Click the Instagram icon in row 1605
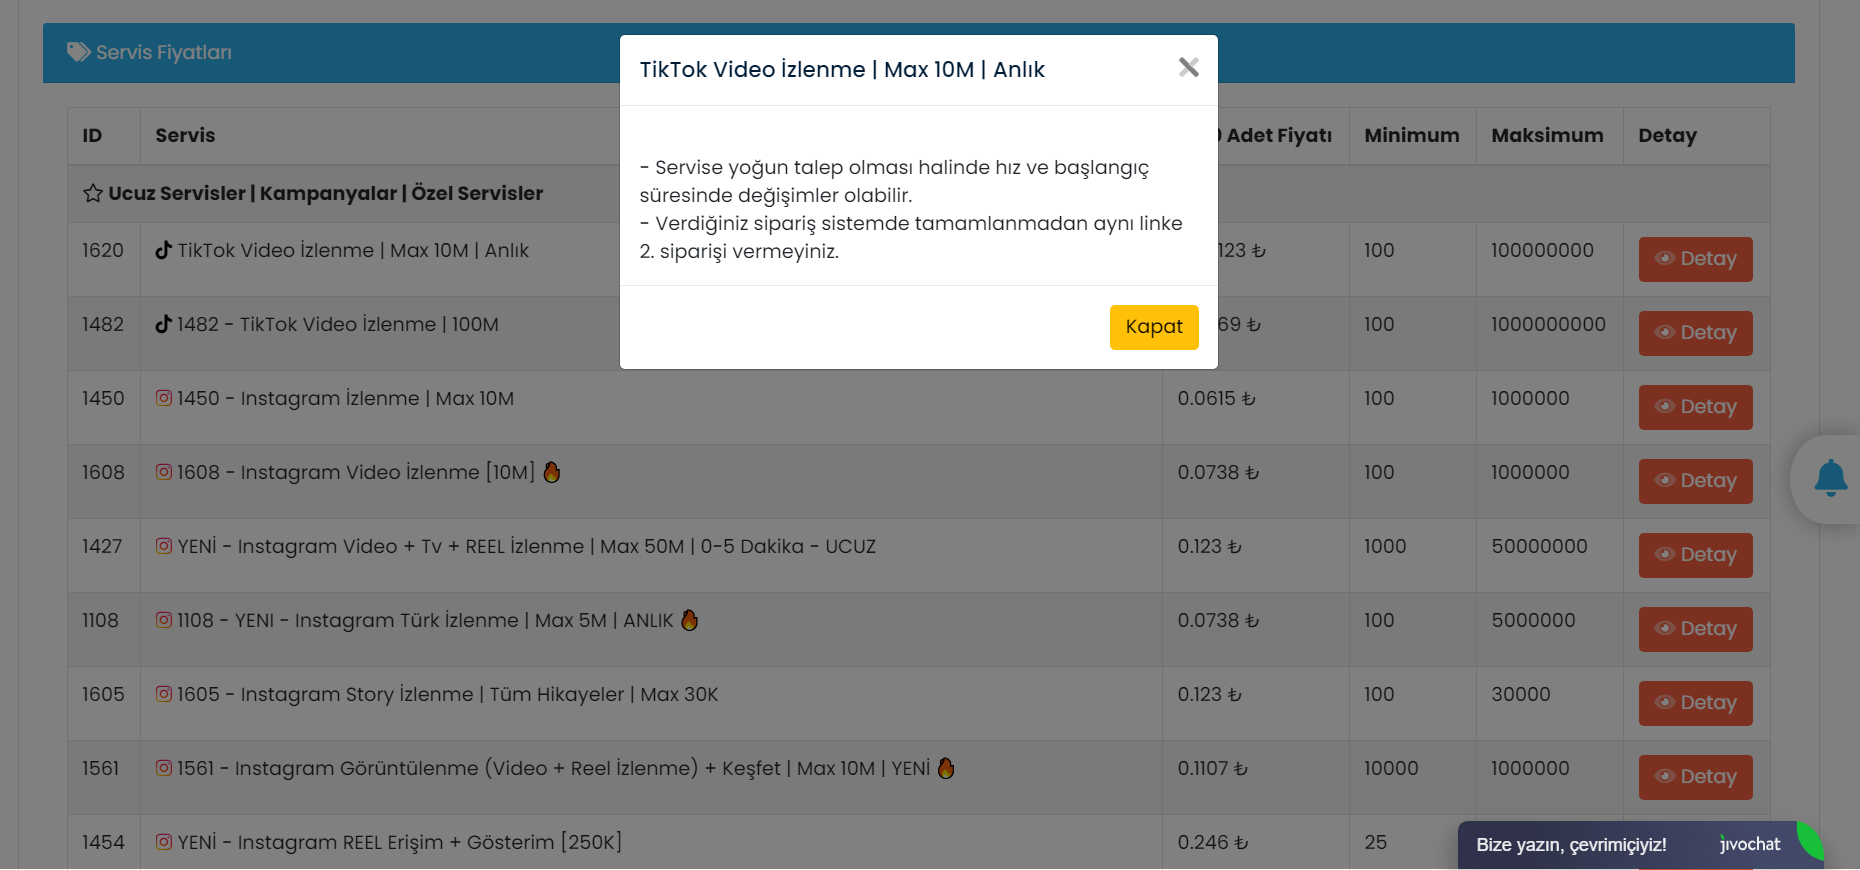Screen dimensions: 1860x870 point(164,694)
